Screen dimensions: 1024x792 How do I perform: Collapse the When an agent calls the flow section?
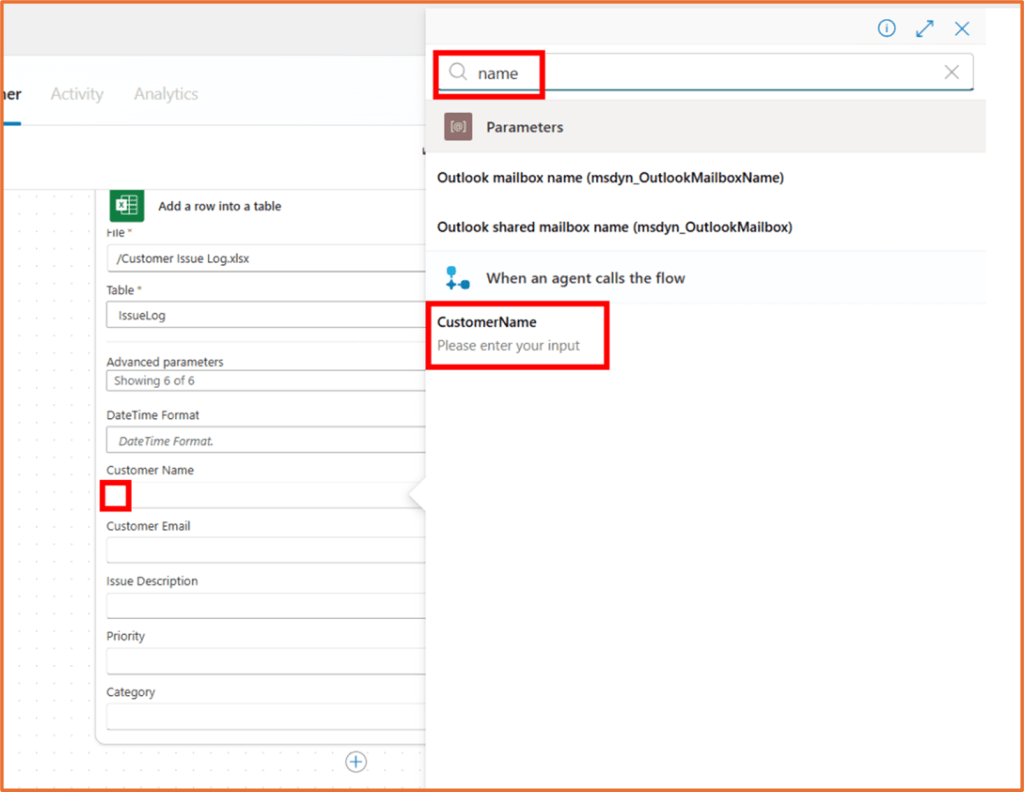tap(585, 278)
